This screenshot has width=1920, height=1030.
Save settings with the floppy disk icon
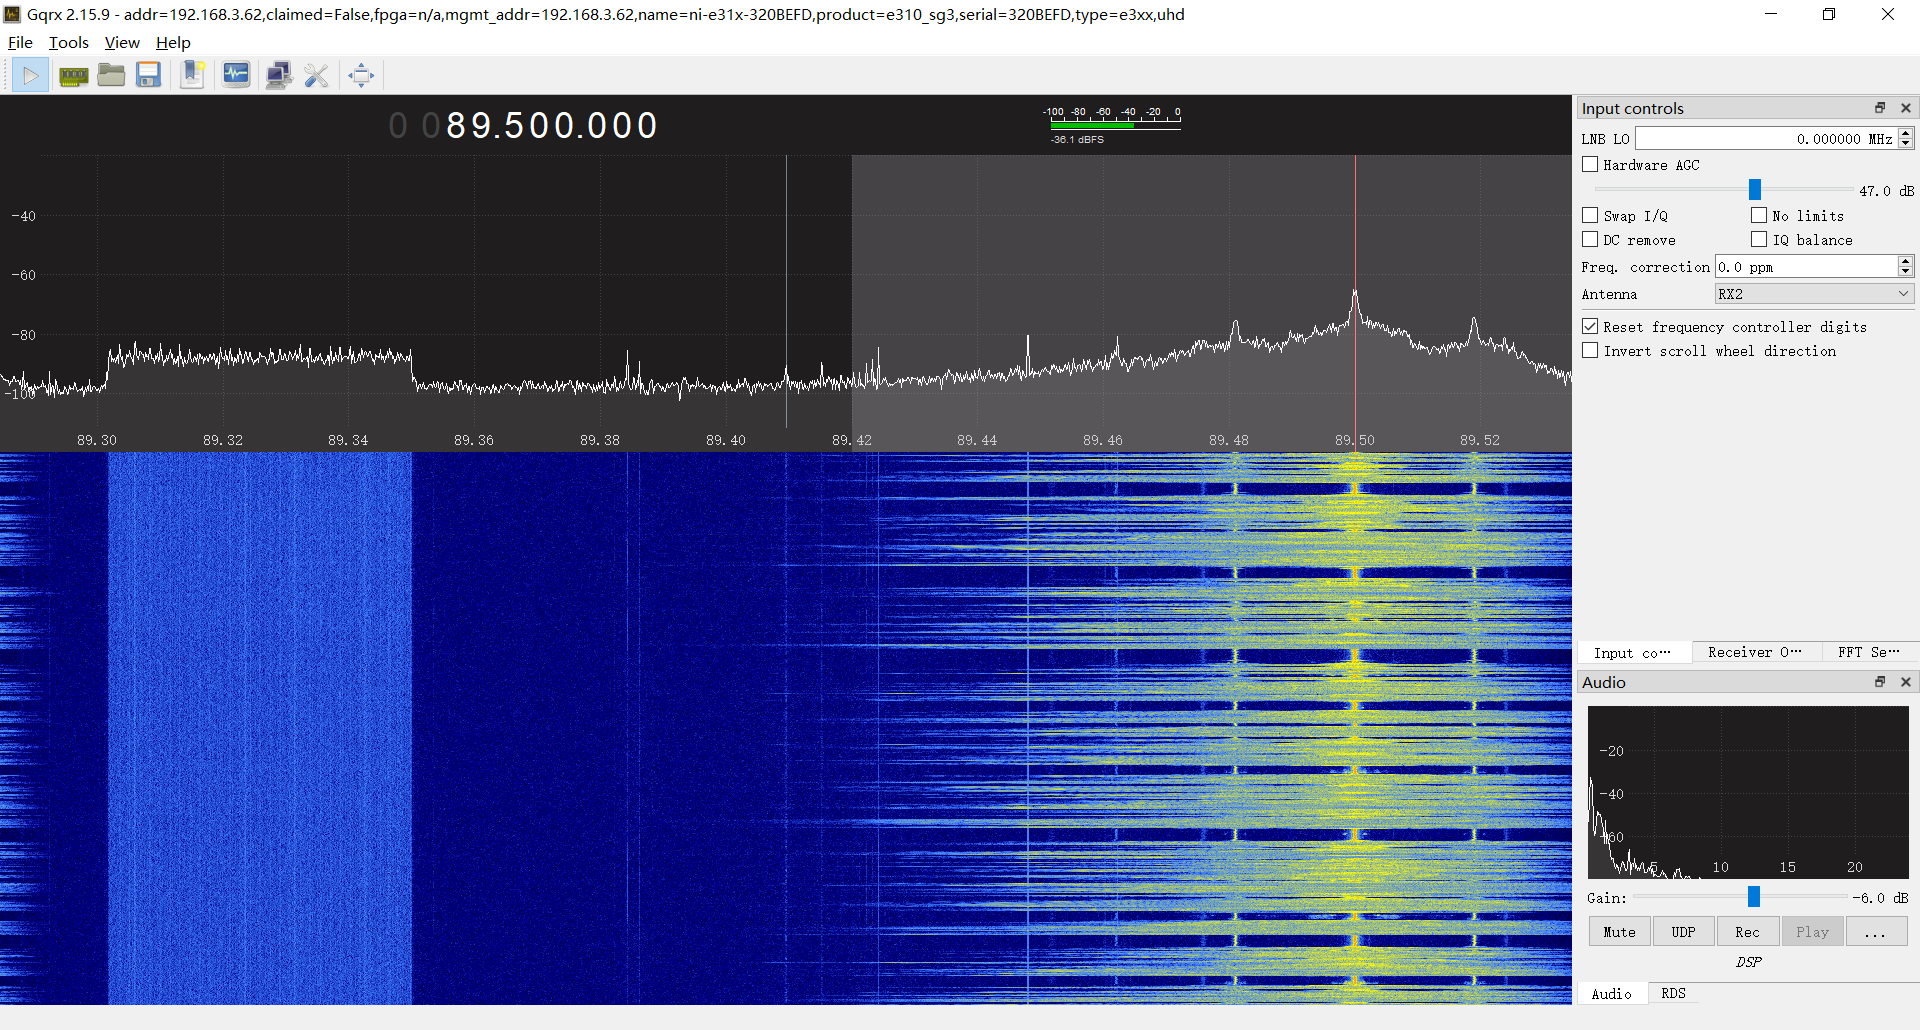point(149,75)
